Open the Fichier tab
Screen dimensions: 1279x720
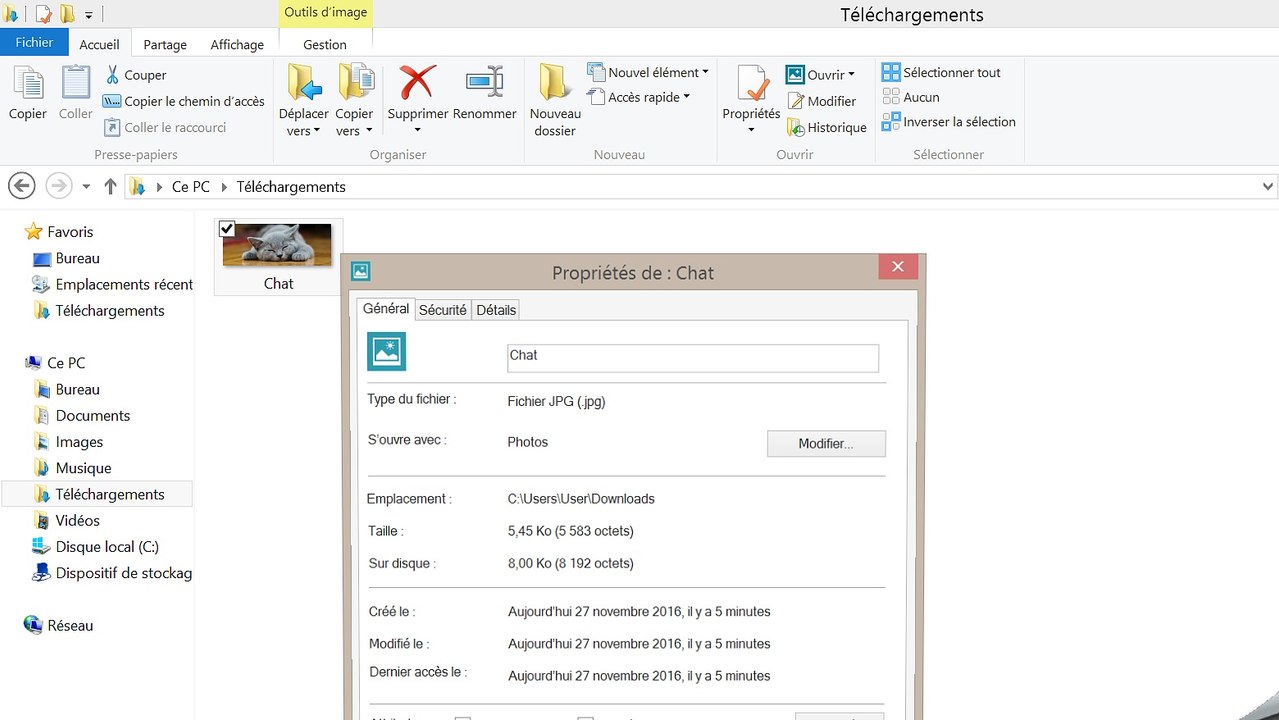34,42
